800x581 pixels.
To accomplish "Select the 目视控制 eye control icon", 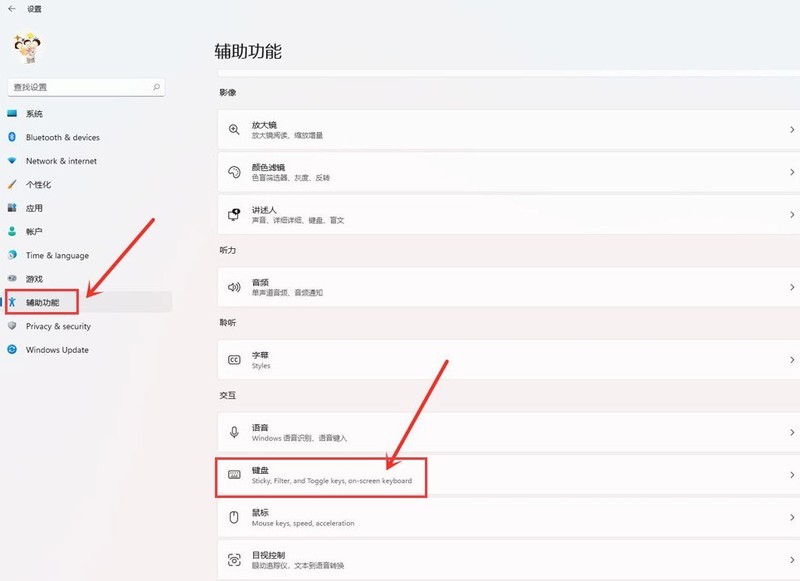I will click(x=234, y=560).
